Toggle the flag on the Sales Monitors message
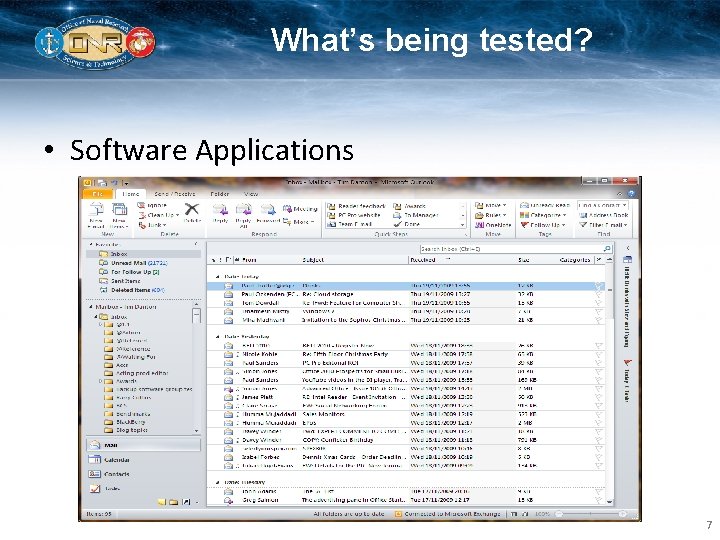Image resolution: width=720 pixels, height=540 pixels. point(598,414)
